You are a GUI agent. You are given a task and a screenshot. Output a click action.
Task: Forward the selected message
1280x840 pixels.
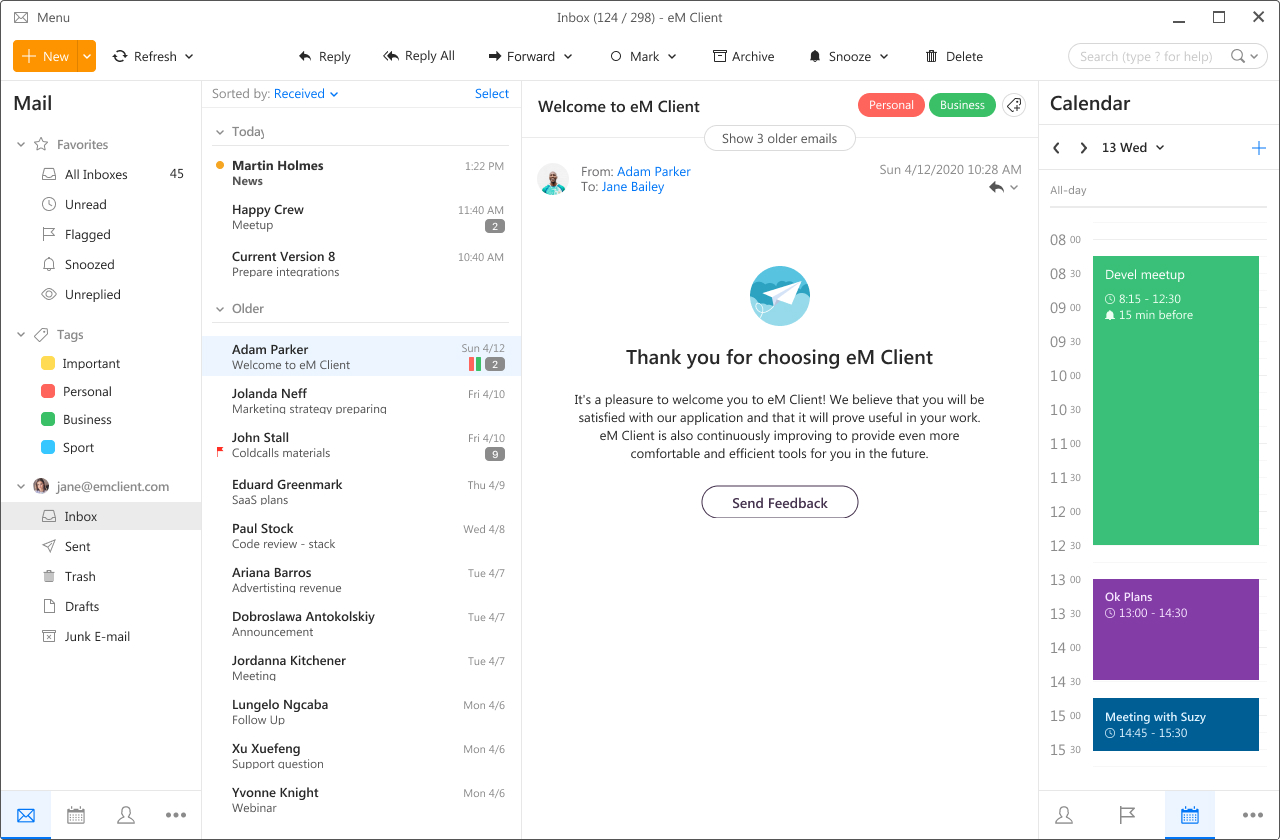[x=521, y=56]
